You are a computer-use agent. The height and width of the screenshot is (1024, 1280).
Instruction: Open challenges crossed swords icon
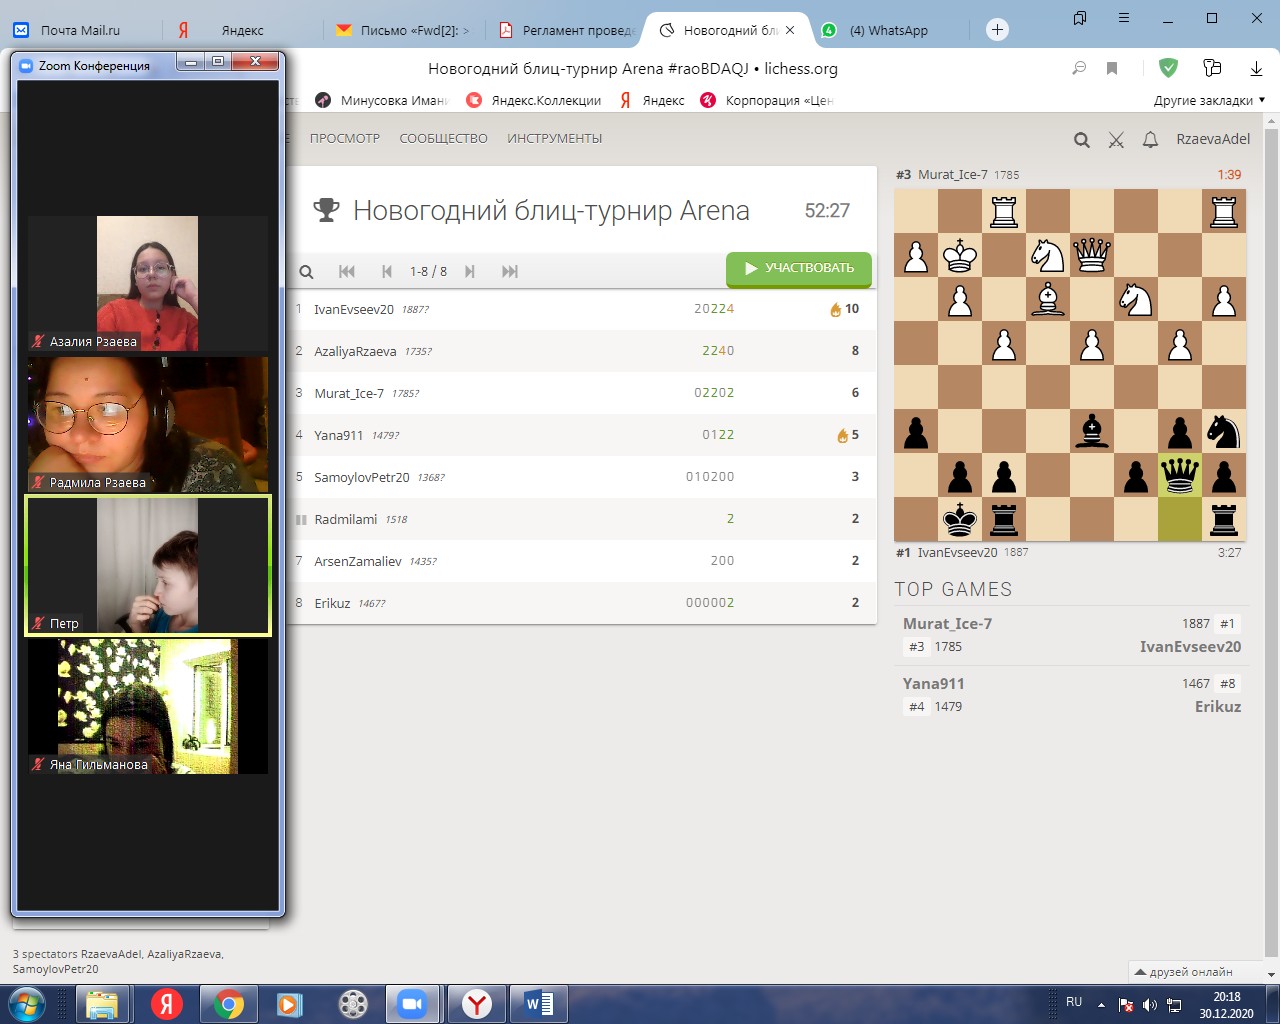(1116, 140)
